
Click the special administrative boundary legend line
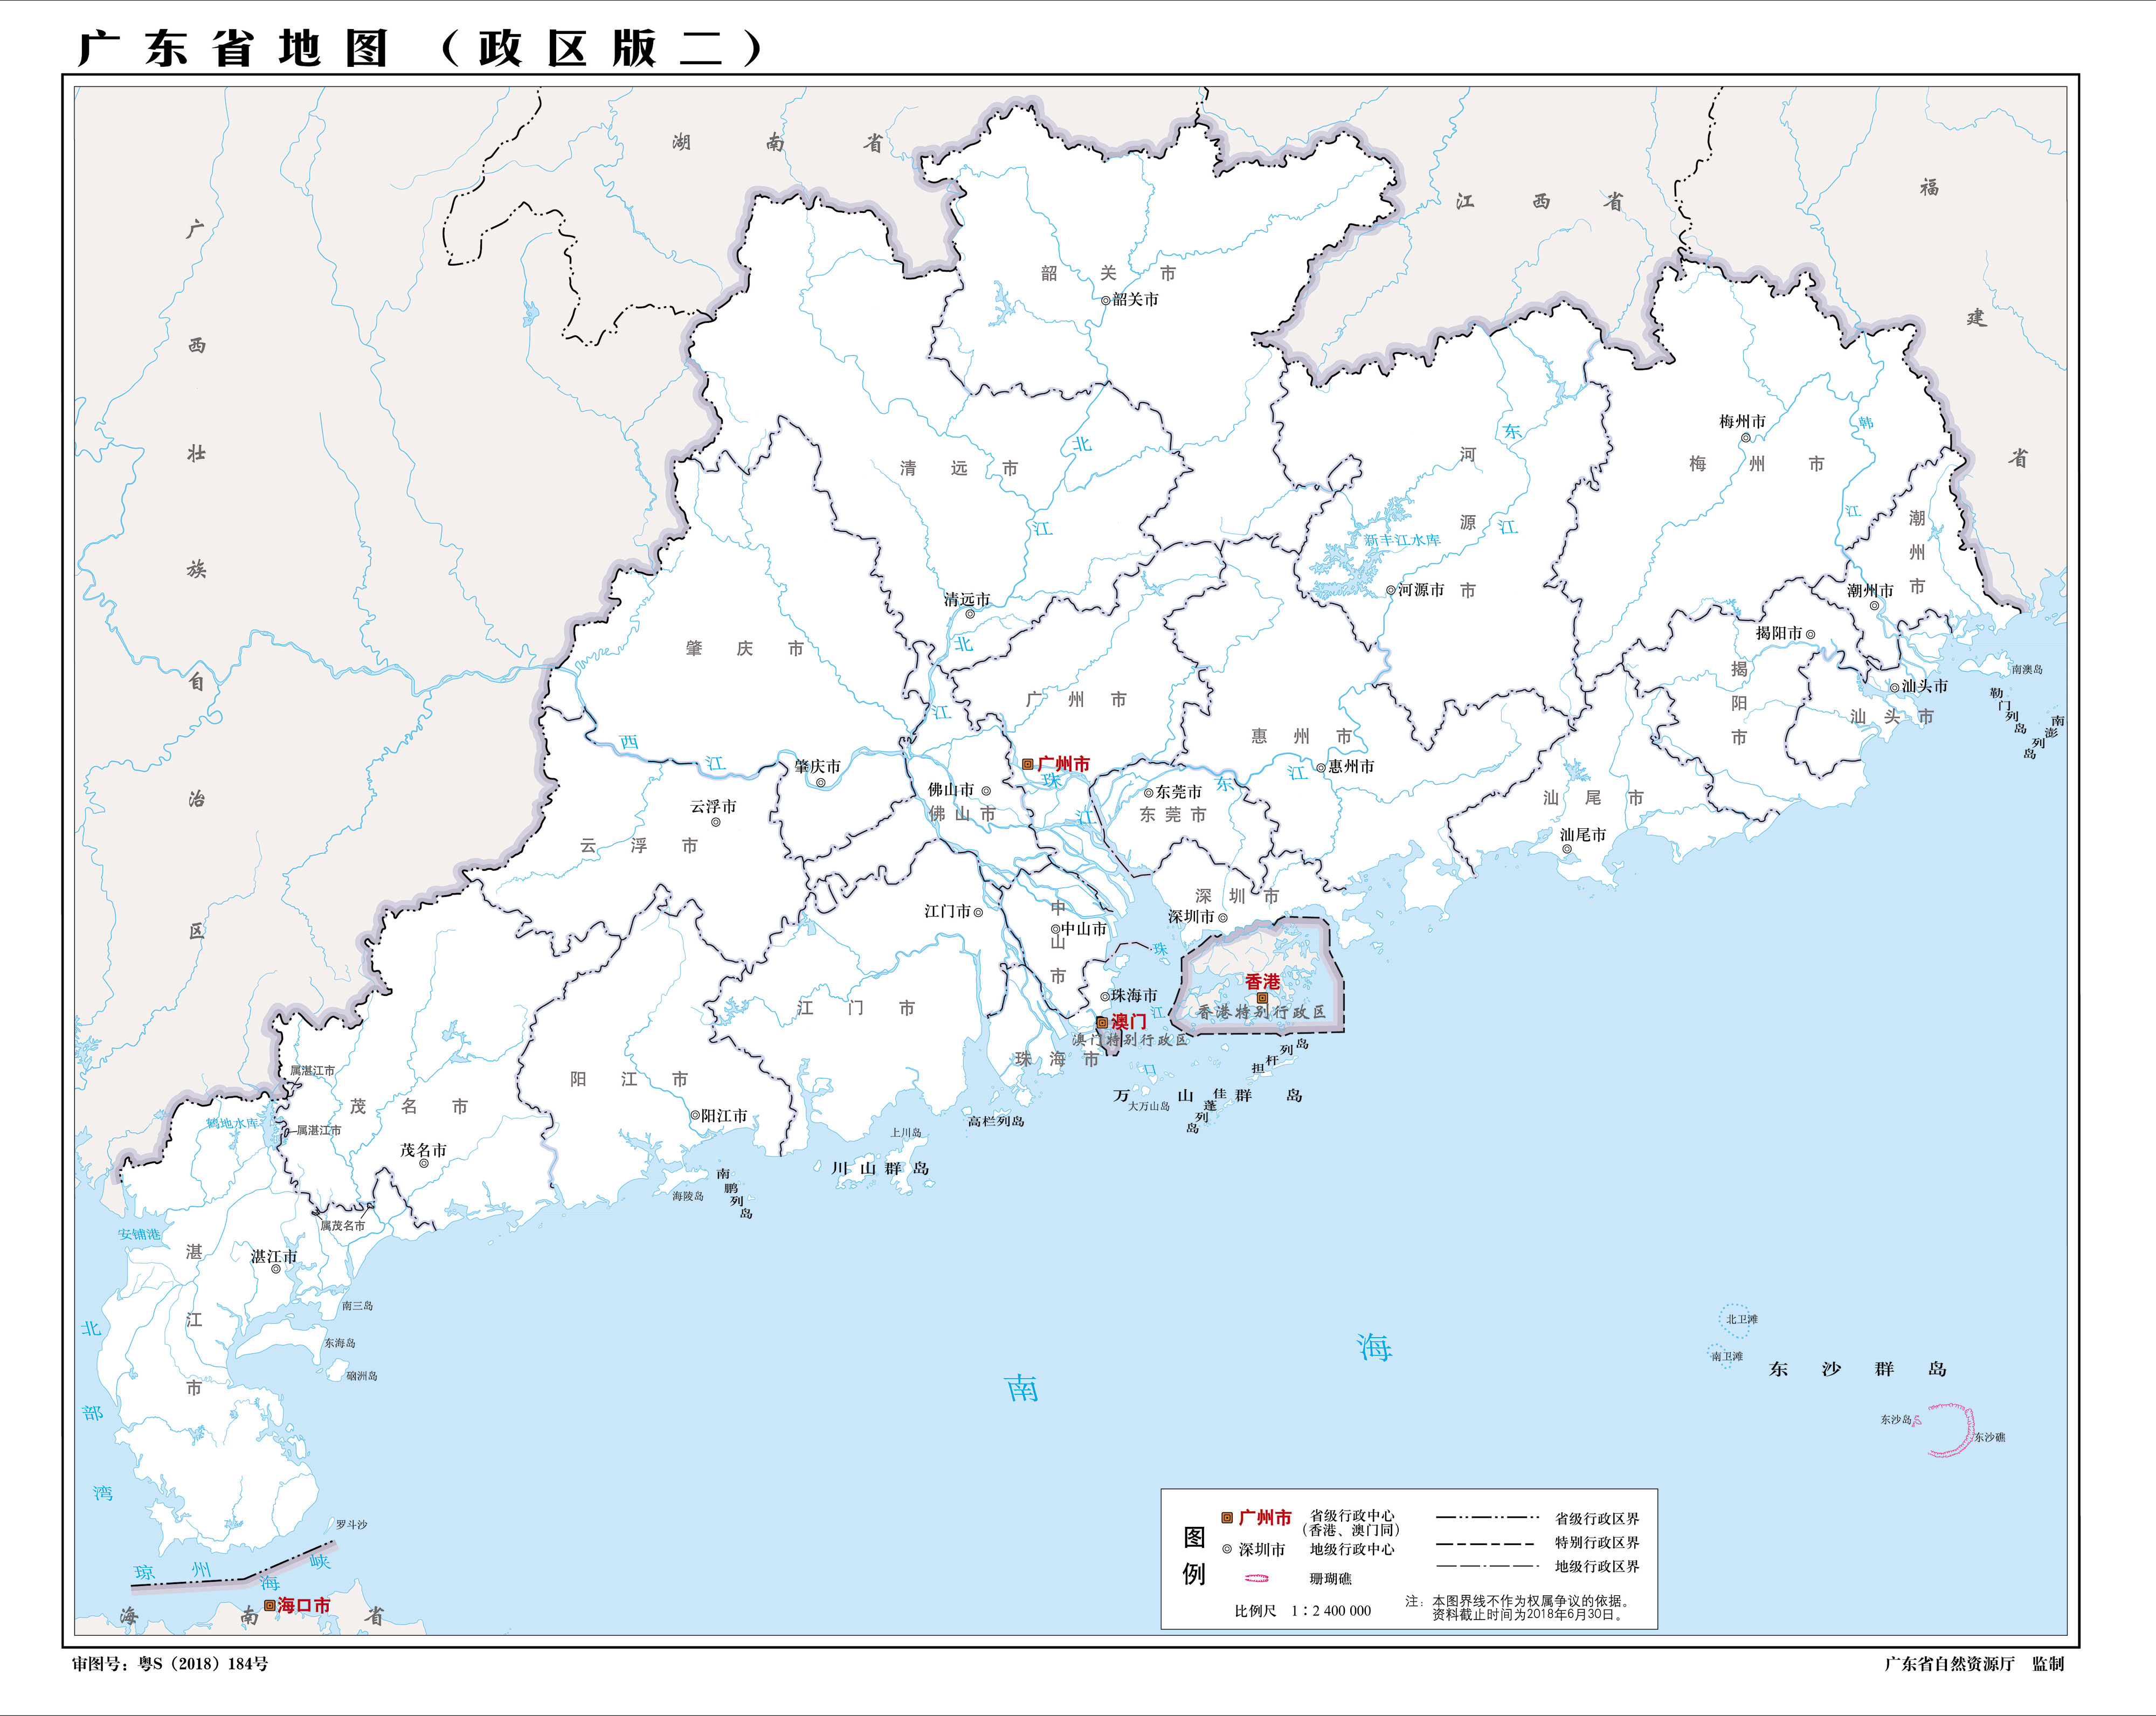coord(1486,1543)
